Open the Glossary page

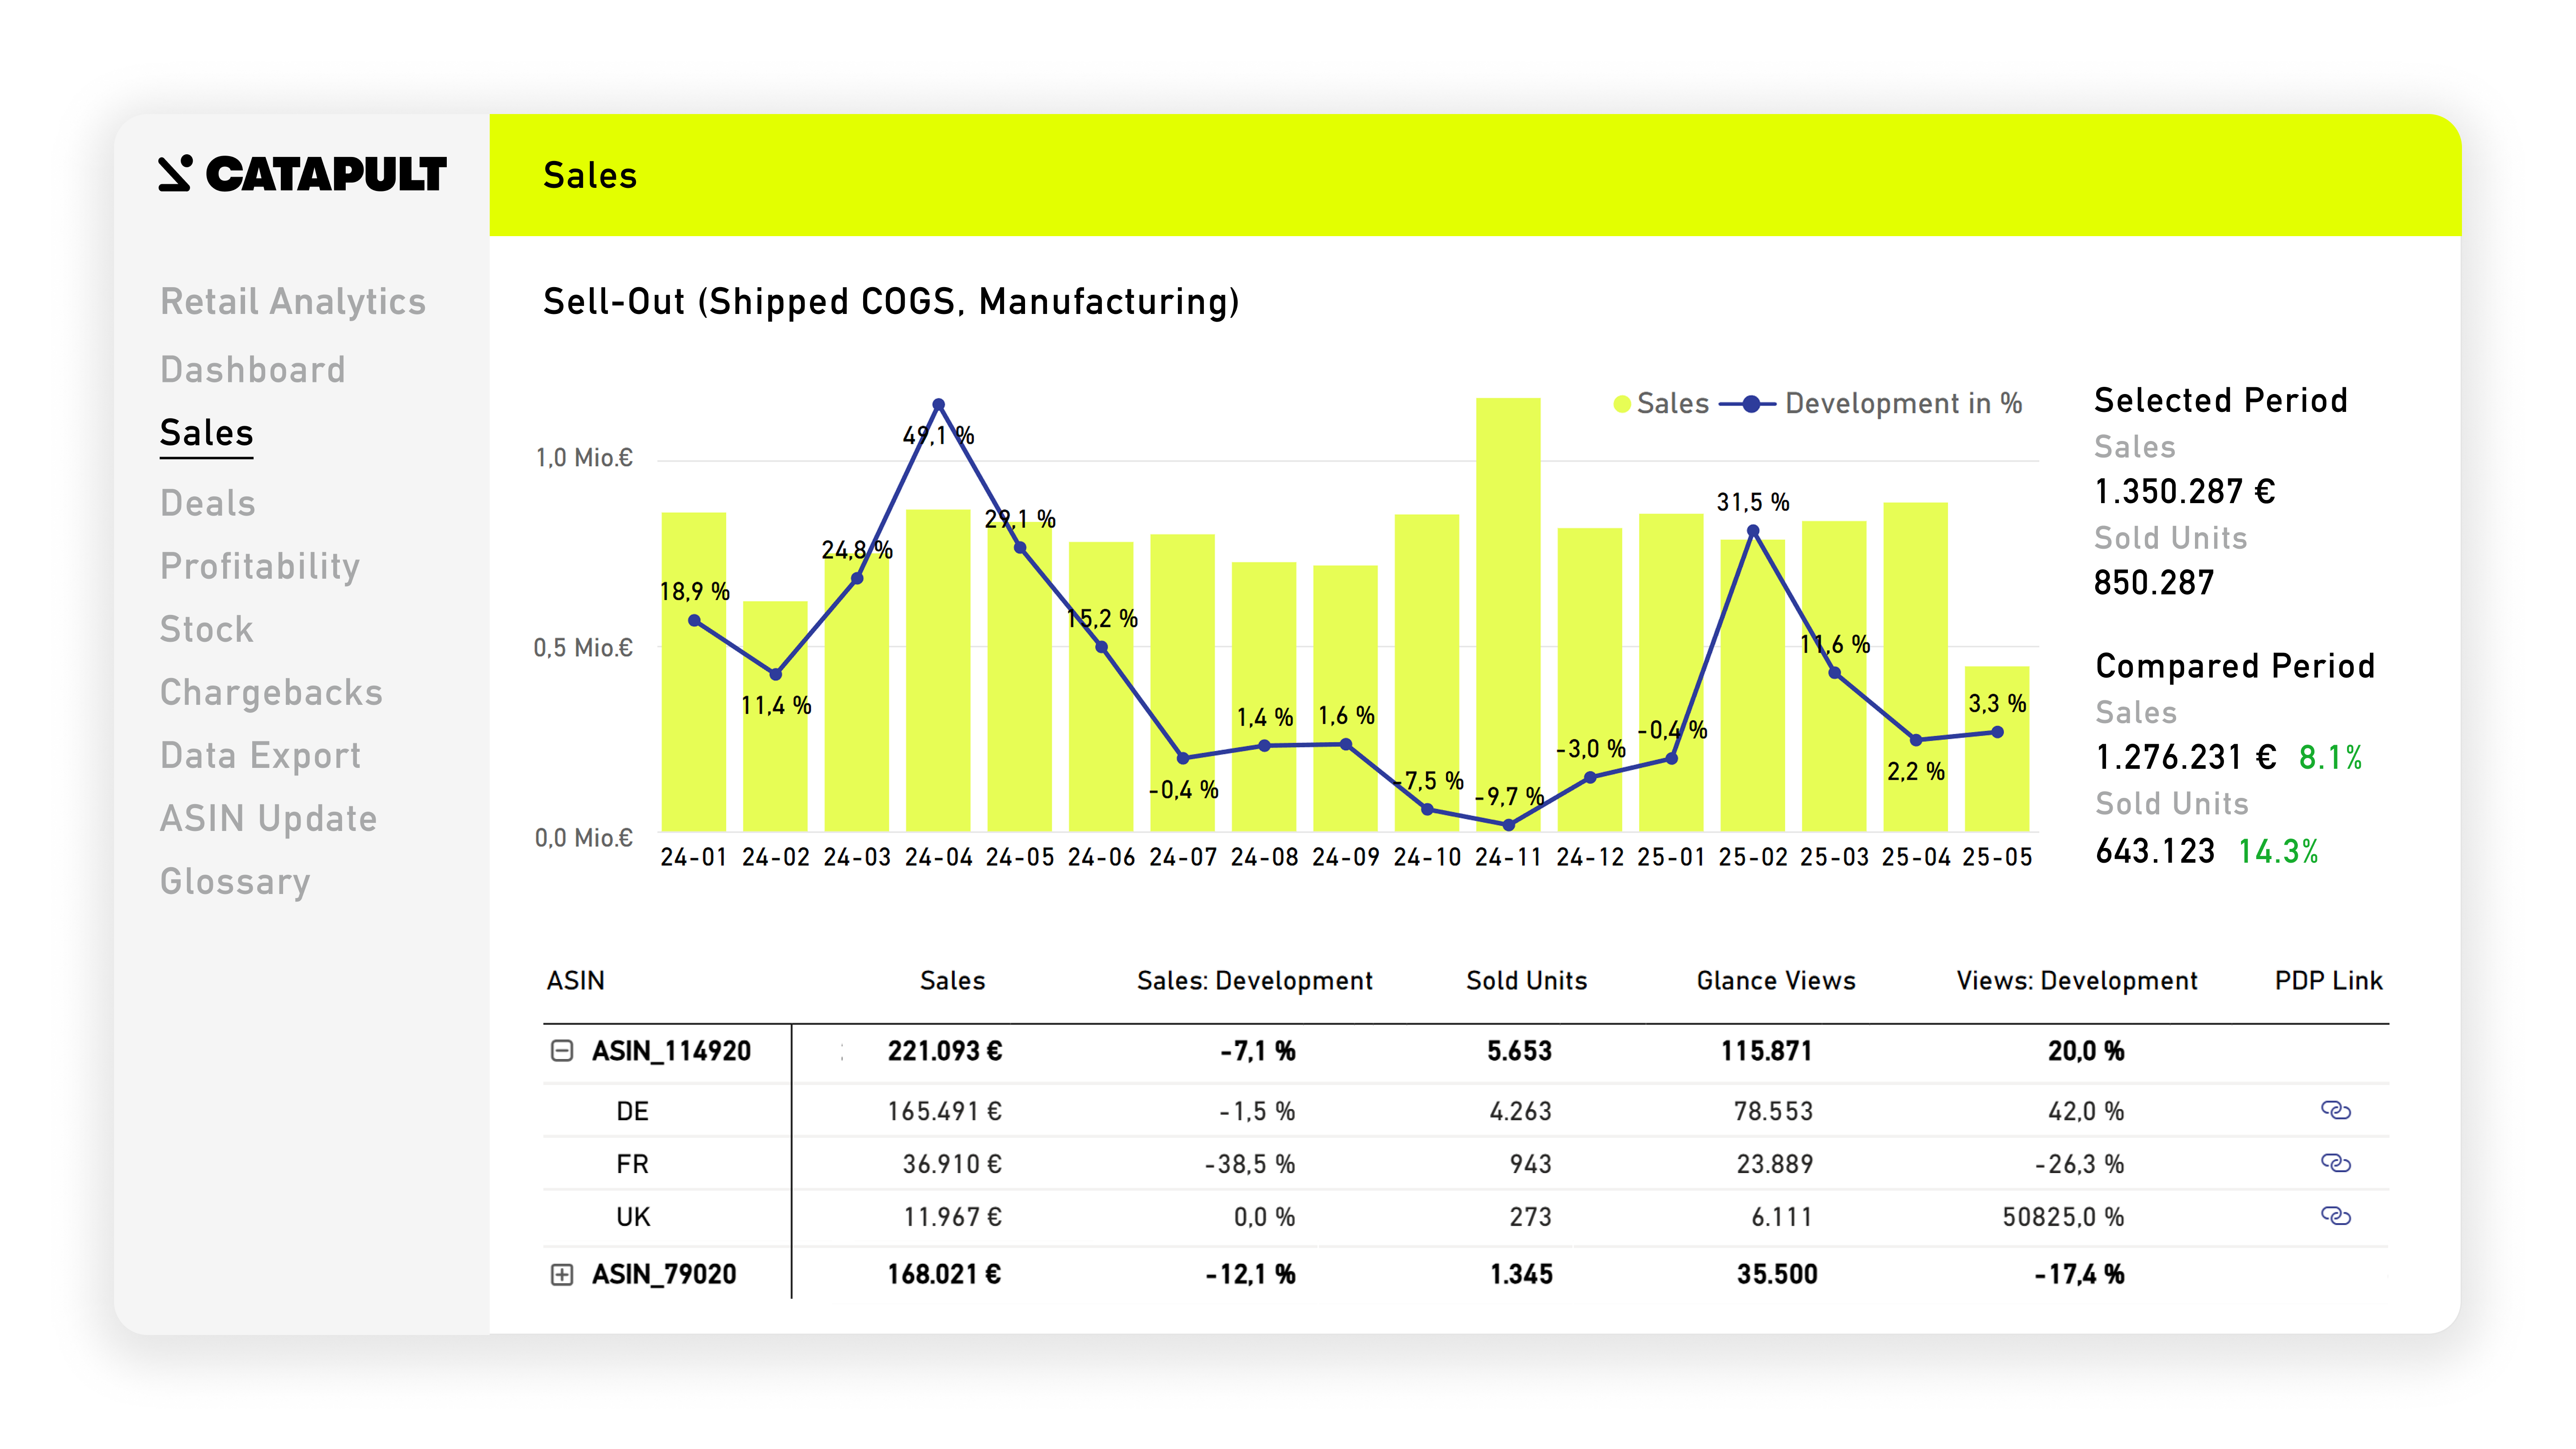(x=235, y=881)
